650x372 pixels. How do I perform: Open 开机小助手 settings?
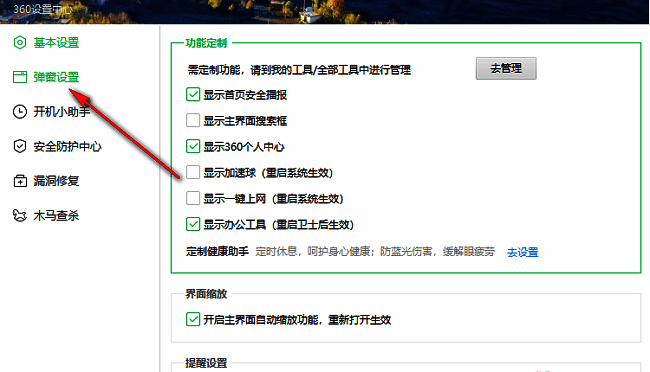(61, 112)
